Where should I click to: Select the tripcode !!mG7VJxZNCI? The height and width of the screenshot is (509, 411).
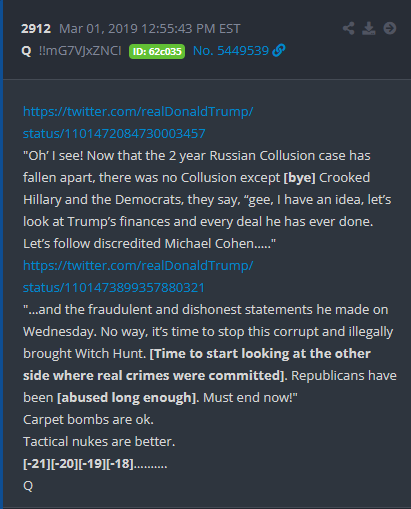[x=80, y=51]
